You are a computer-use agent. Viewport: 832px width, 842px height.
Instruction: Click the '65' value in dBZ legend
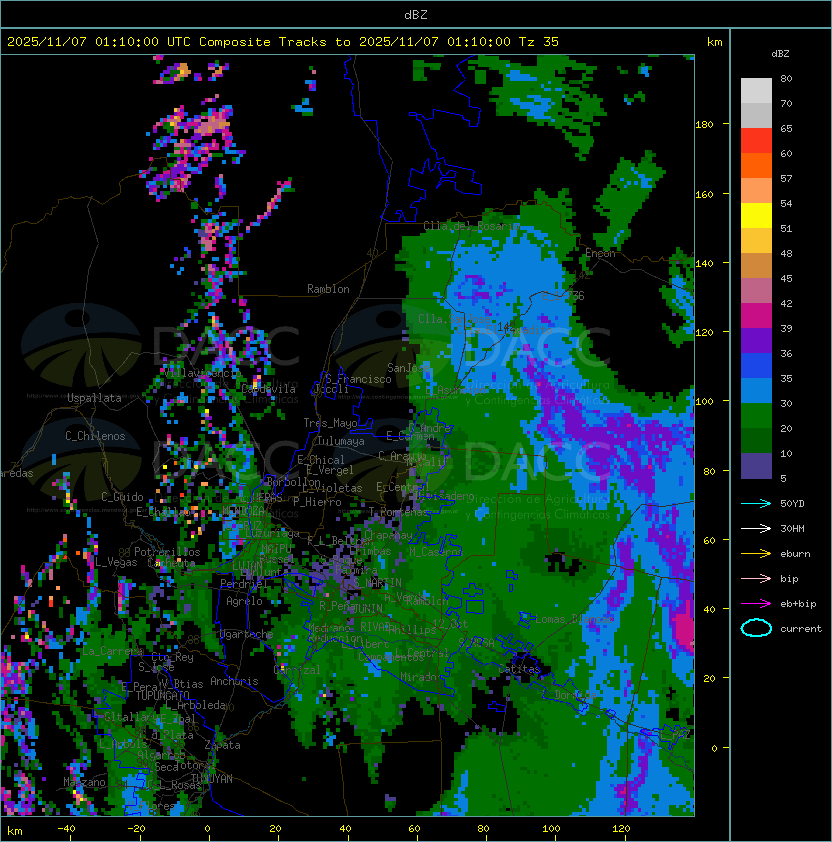tap(786, 129)
